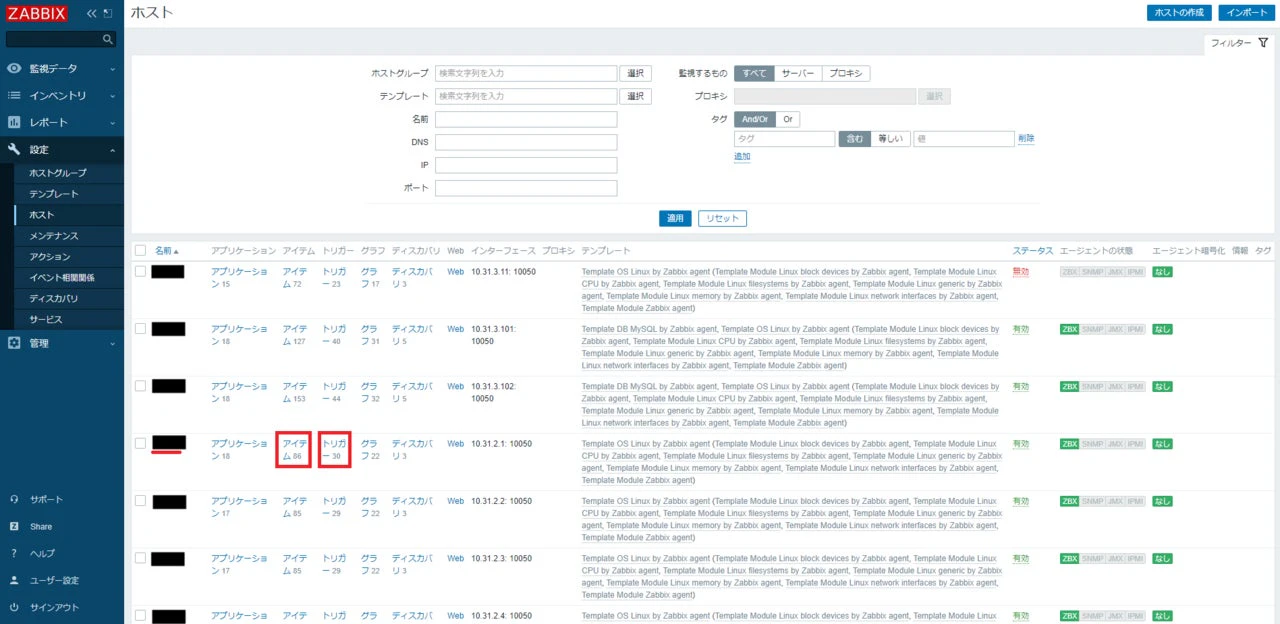The height and width of the screenshot is (624, 1280).
Task: Click the 監視データ eye icon
Action: click(14, 69)
